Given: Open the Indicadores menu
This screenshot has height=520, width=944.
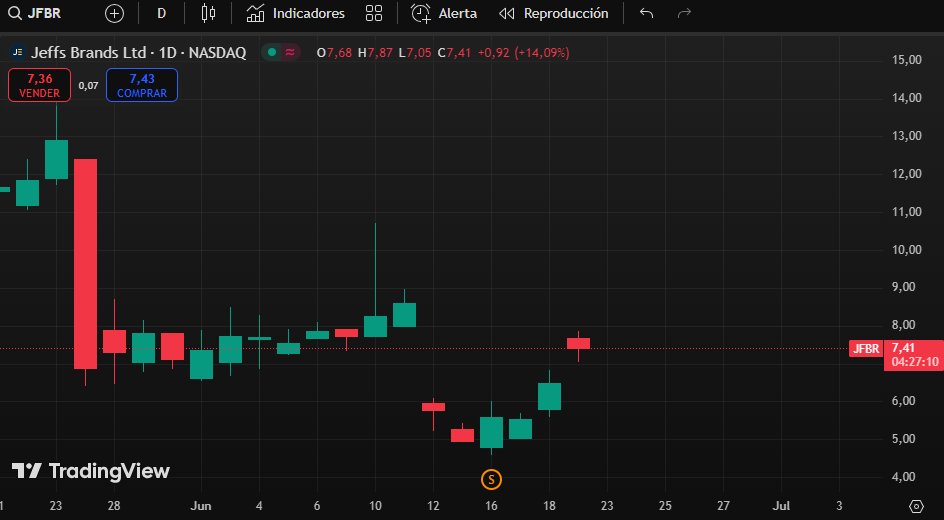Looking at the screenshot, I should 296,13.
